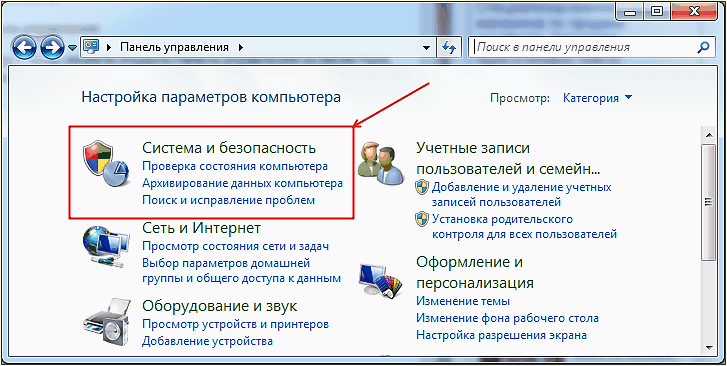
Task: Click the Система и безопасность shield icon
Action: coord(106,164)
